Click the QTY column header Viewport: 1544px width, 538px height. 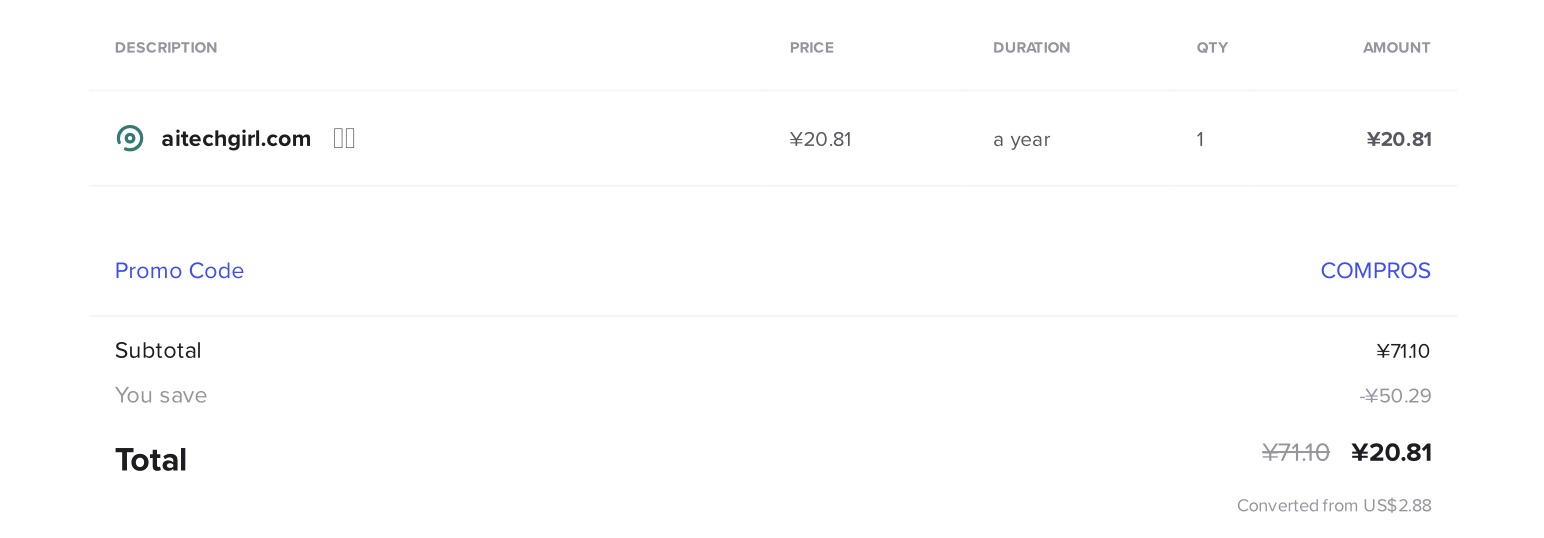(x=1212, y=48)
